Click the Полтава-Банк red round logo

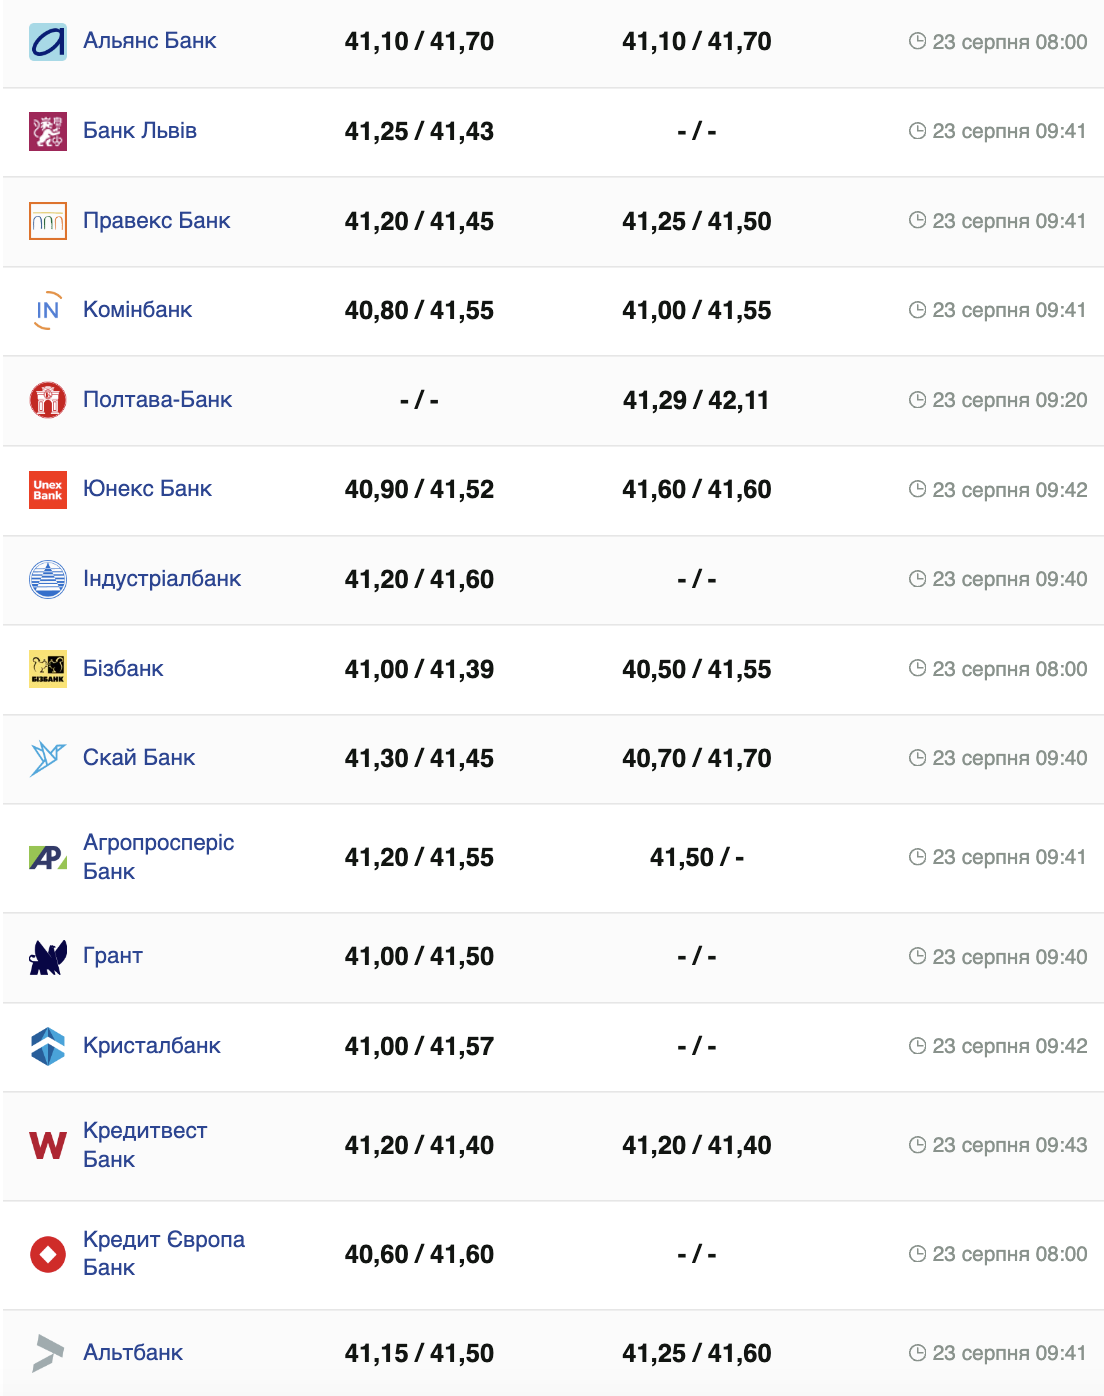click(48, 400)
